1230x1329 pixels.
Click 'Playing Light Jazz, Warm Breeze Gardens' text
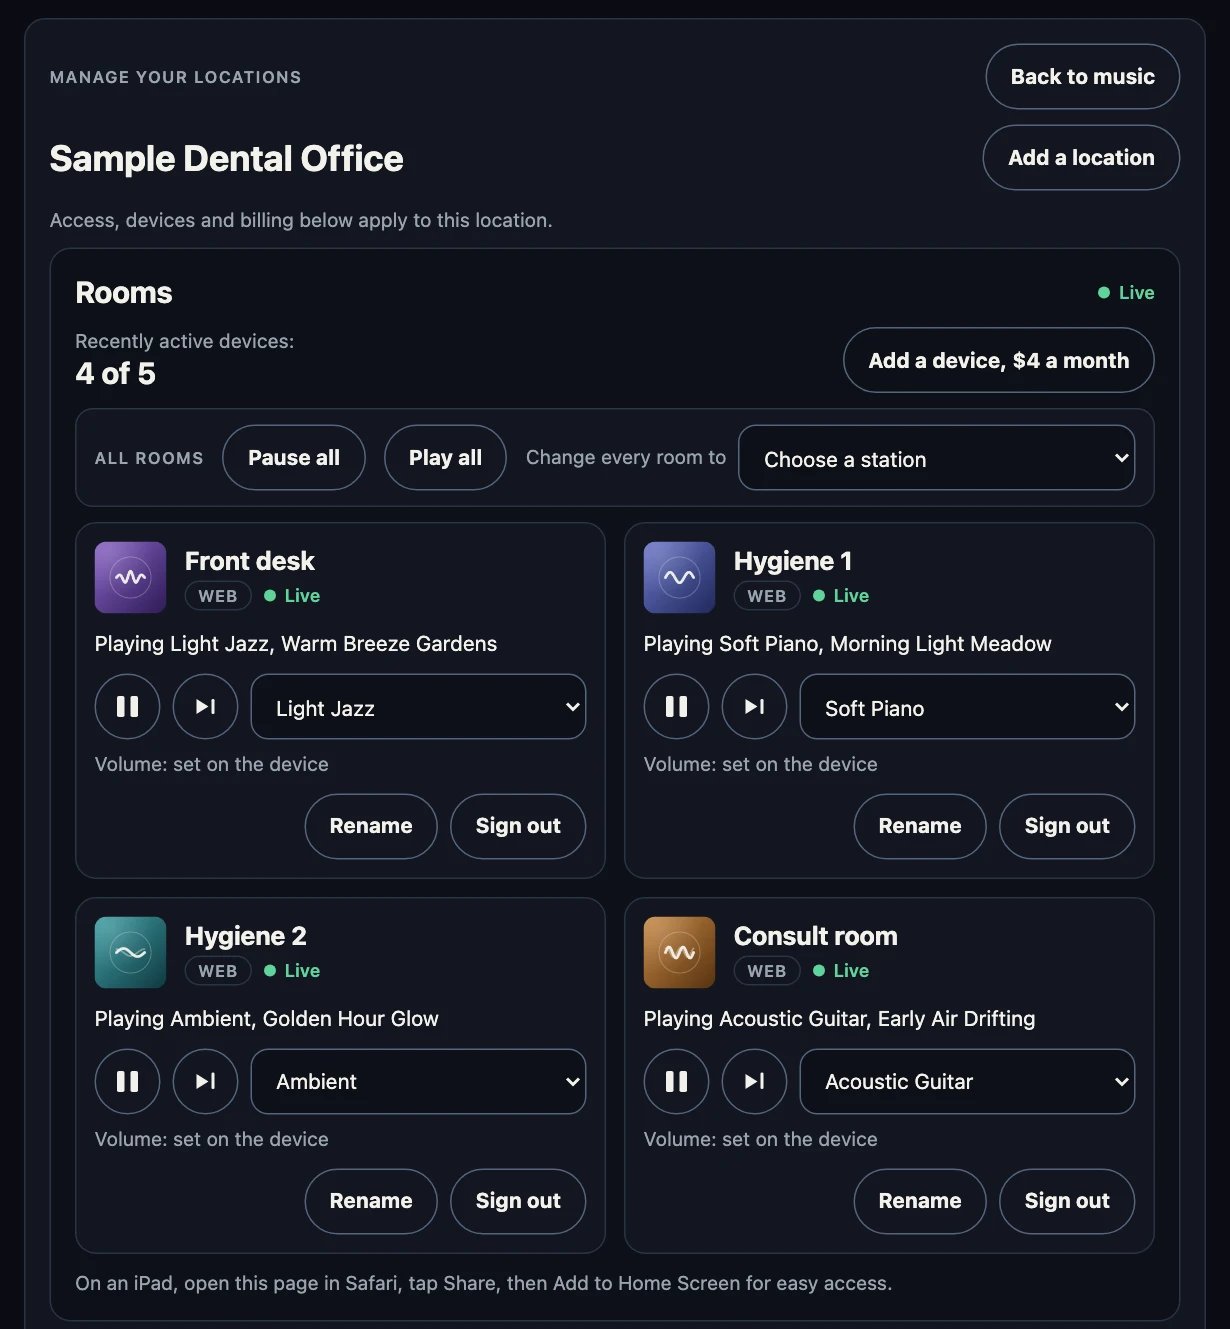tap(296, 644)
